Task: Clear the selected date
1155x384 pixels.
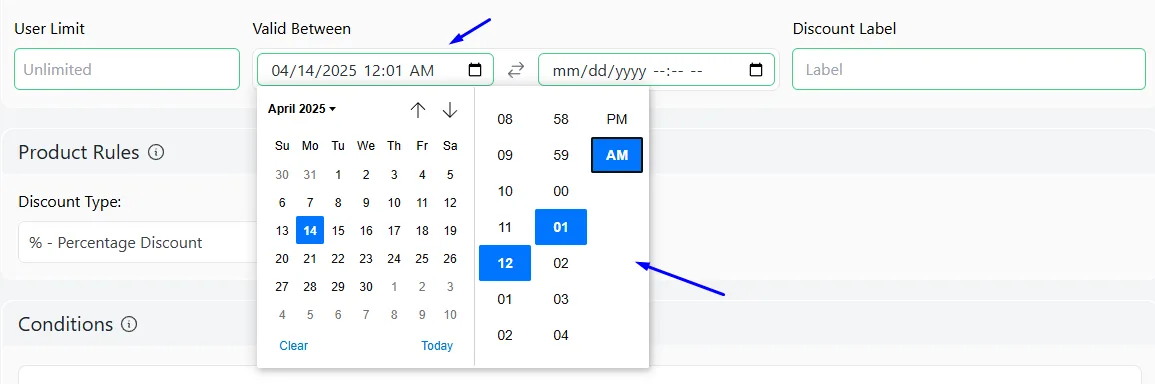Action: pos(294,346)
